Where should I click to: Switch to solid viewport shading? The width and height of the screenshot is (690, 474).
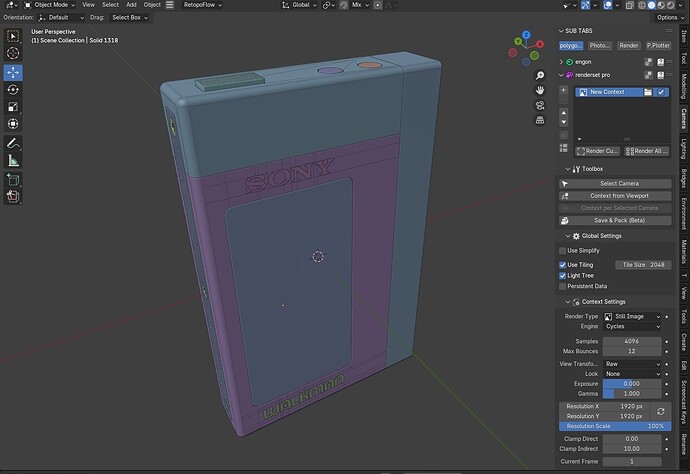(x=651, y=5)
